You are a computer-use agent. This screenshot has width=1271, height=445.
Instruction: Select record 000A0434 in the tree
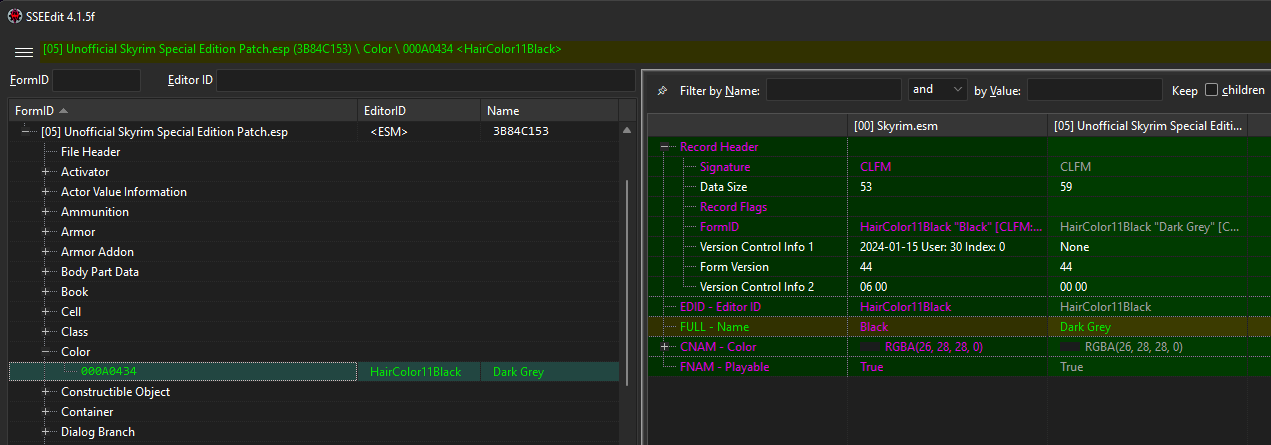coord(109,372)
